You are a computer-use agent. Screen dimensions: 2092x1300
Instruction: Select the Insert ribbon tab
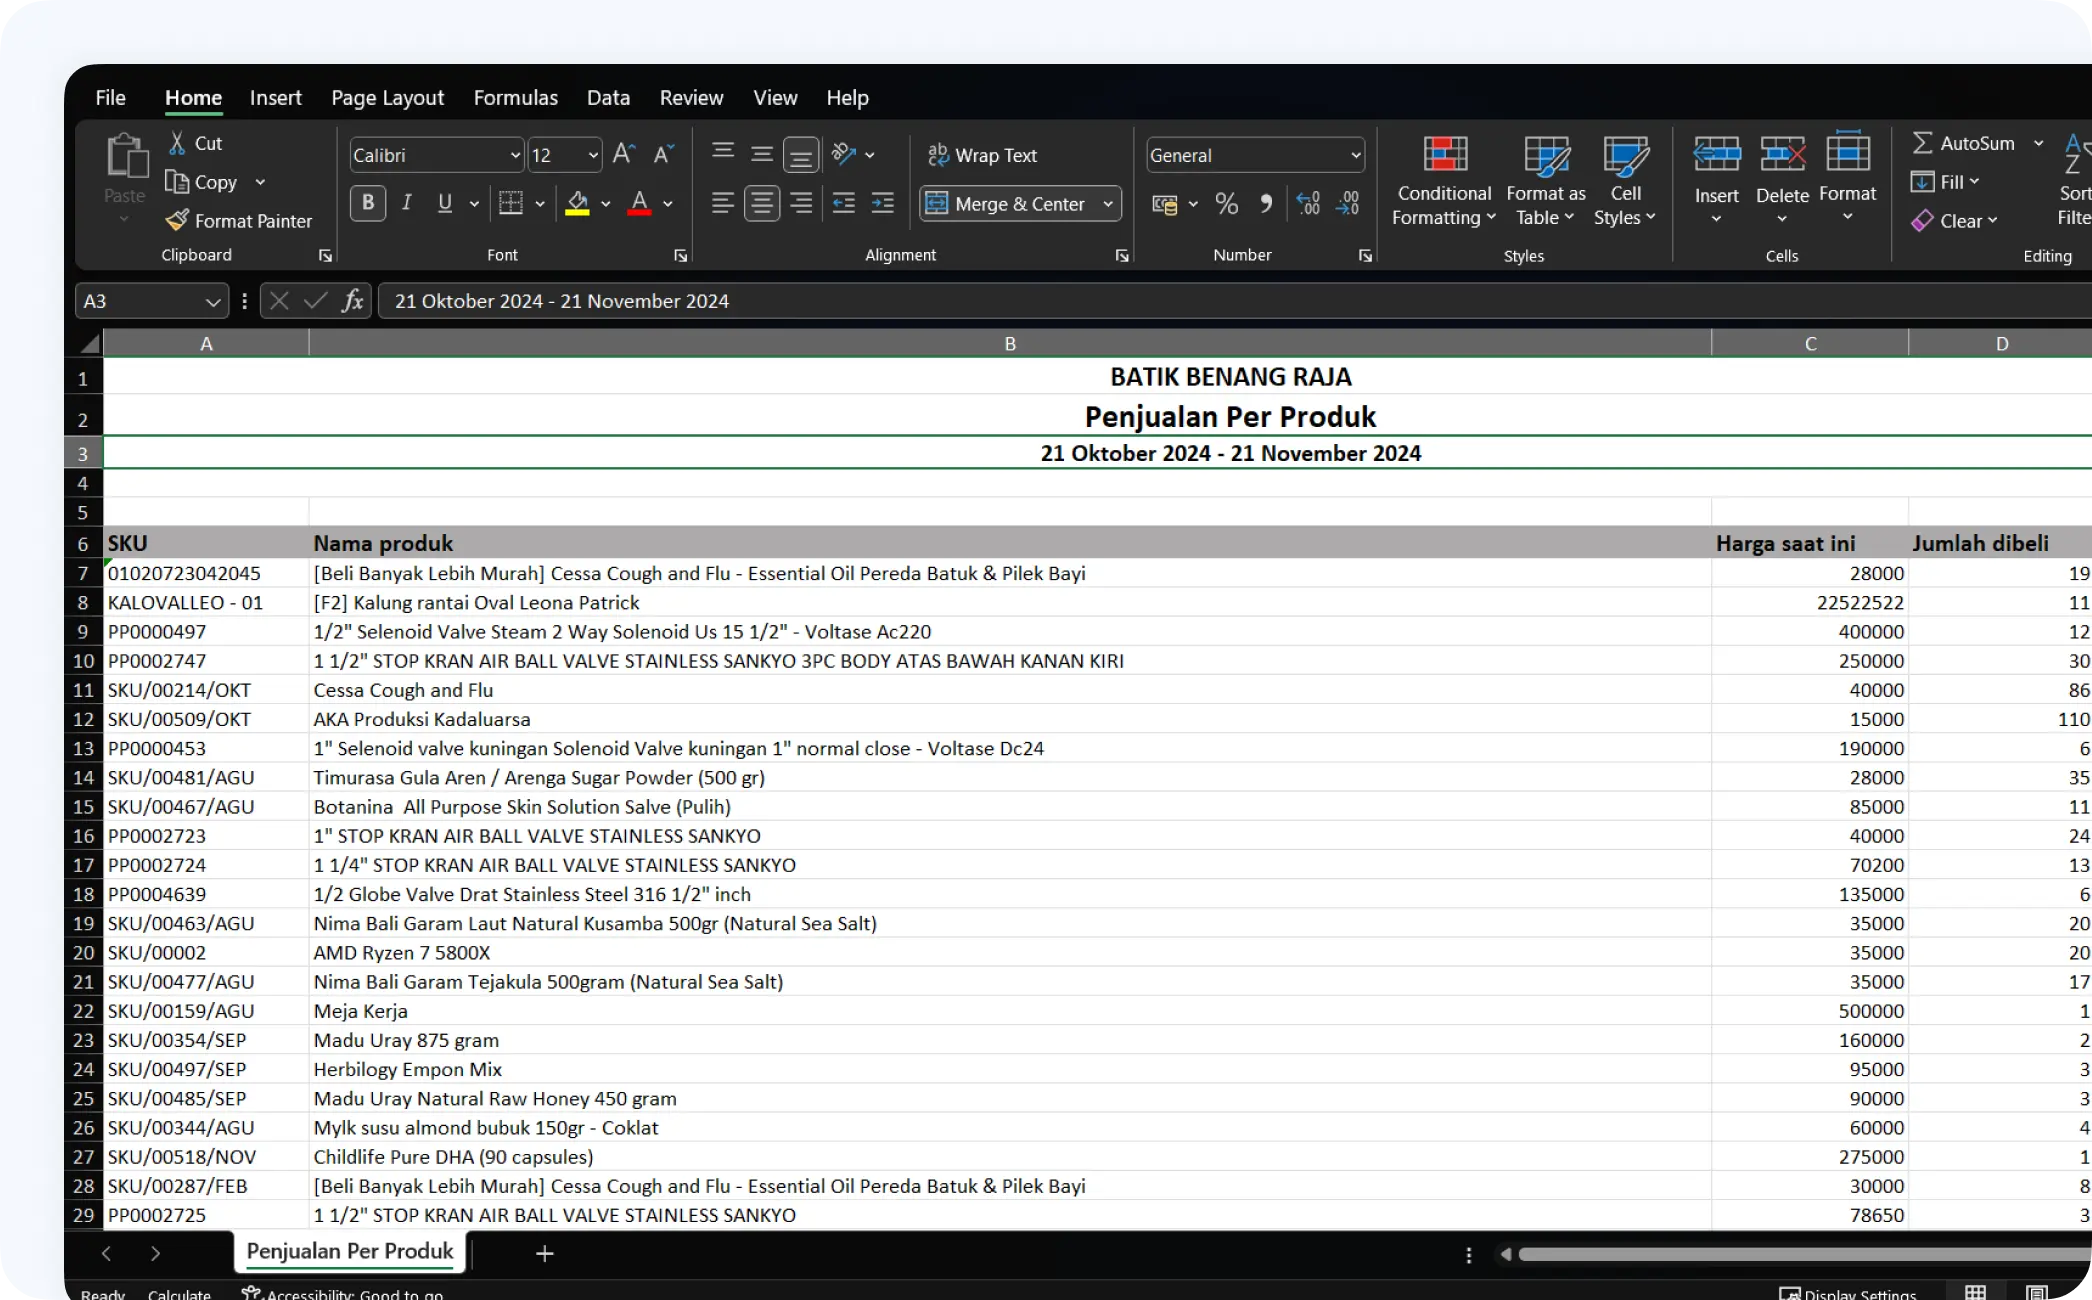click(x=276, y=97)
